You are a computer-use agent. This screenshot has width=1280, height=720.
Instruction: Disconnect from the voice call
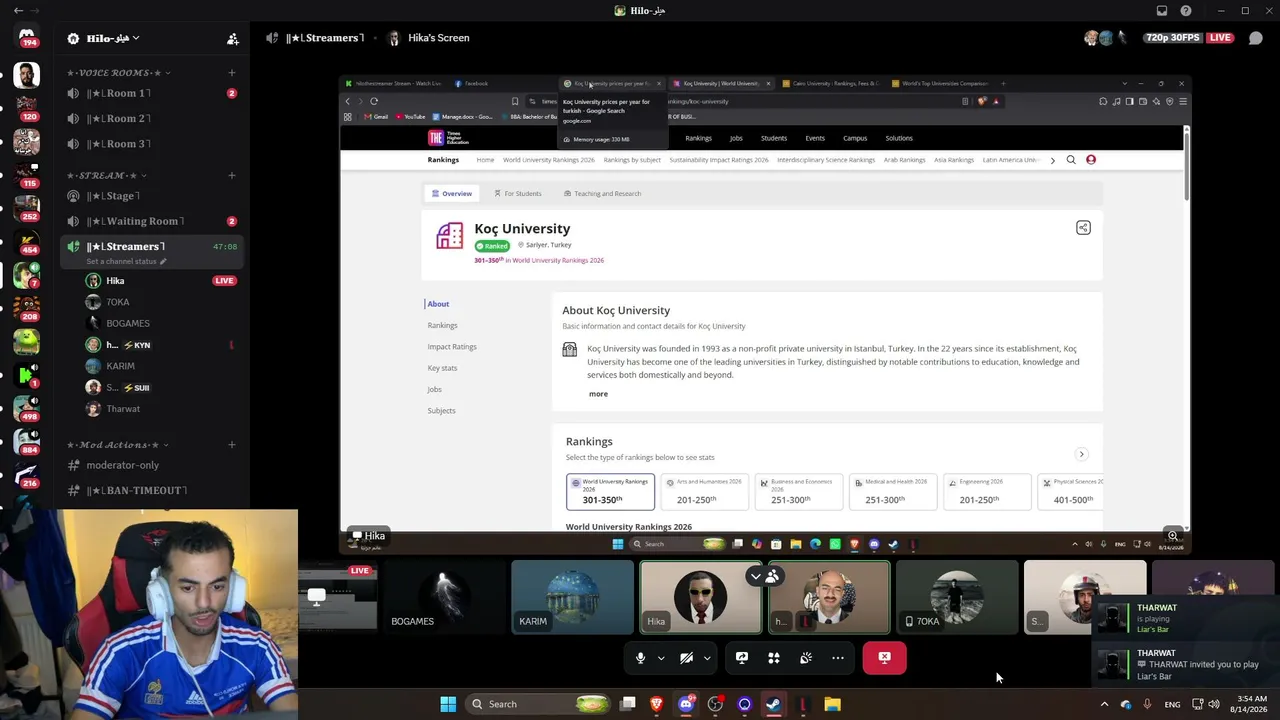click(884, 658)
